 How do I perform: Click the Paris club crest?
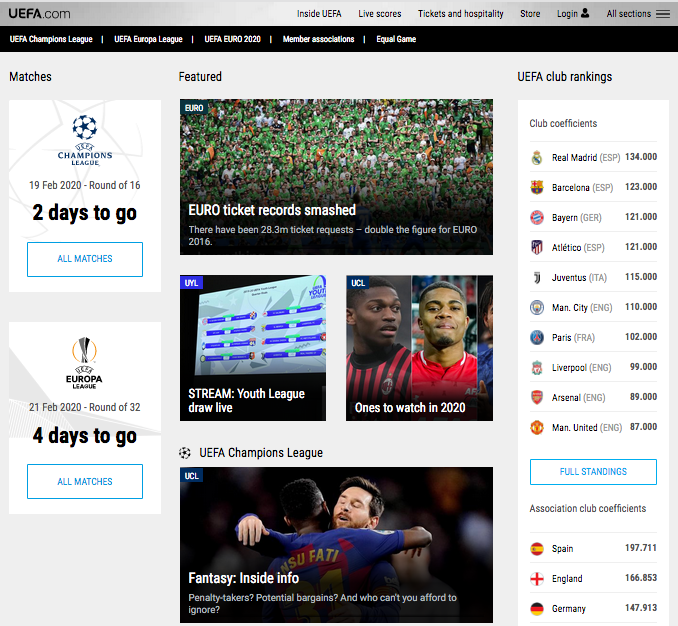[x=537, y=337]
